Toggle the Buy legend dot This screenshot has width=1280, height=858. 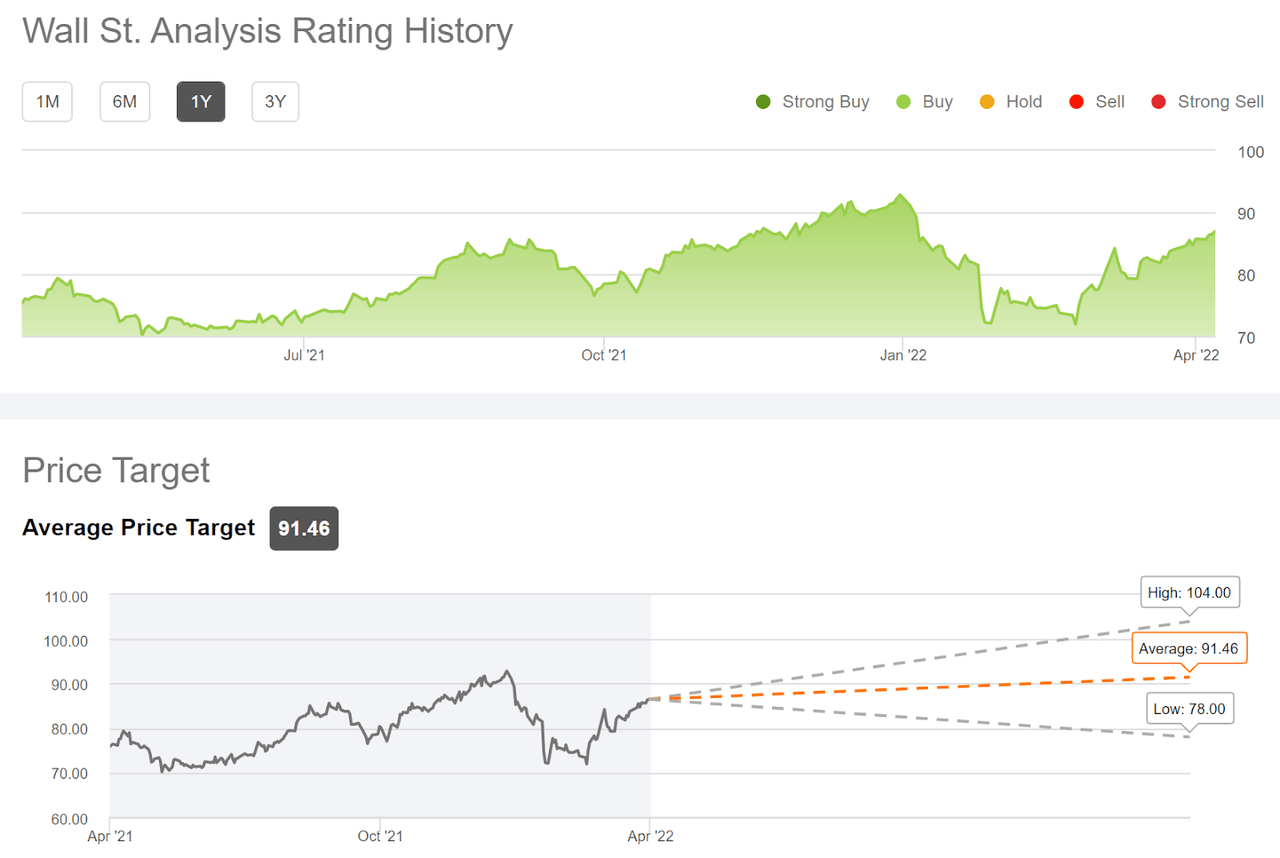(905, 102)
